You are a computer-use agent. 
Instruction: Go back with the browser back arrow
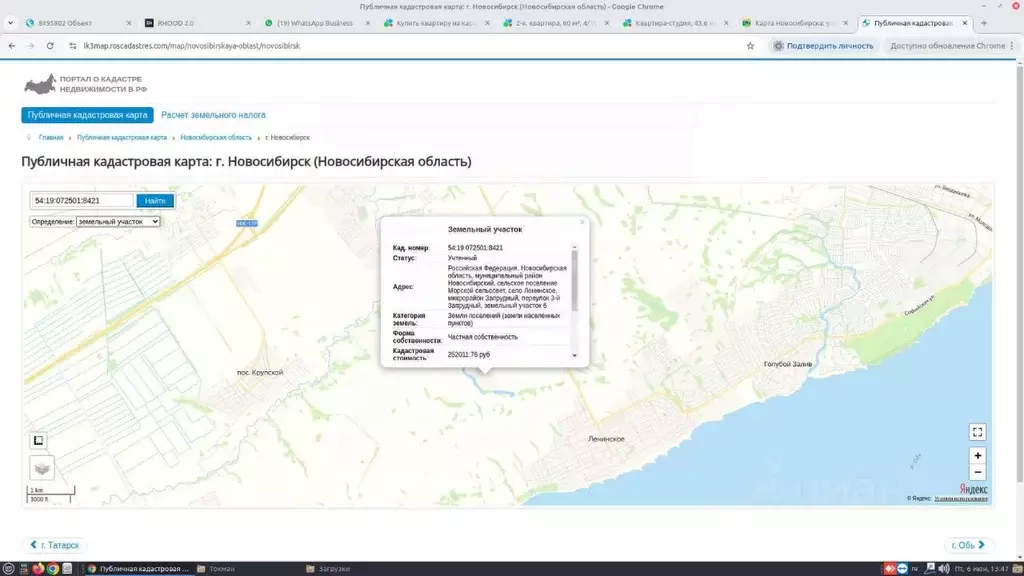(x=12, y=46)
